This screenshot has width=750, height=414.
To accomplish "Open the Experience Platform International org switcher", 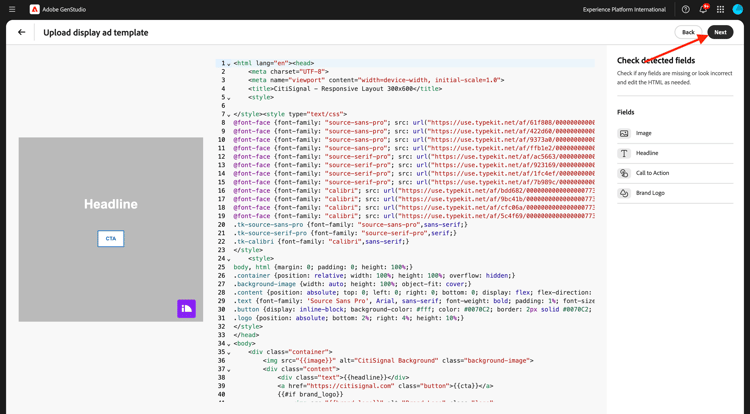I will [x=624, y=9].
